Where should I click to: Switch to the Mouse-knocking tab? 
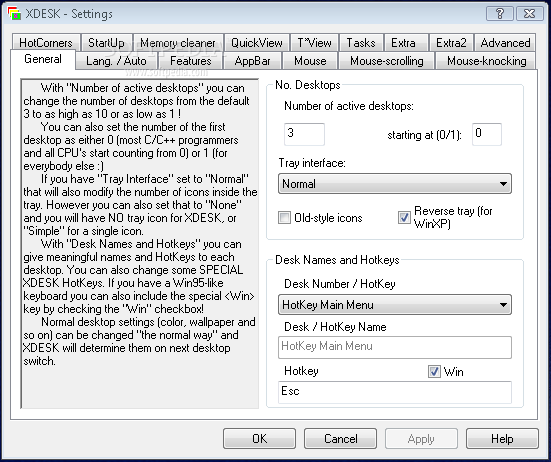(487, 61)
